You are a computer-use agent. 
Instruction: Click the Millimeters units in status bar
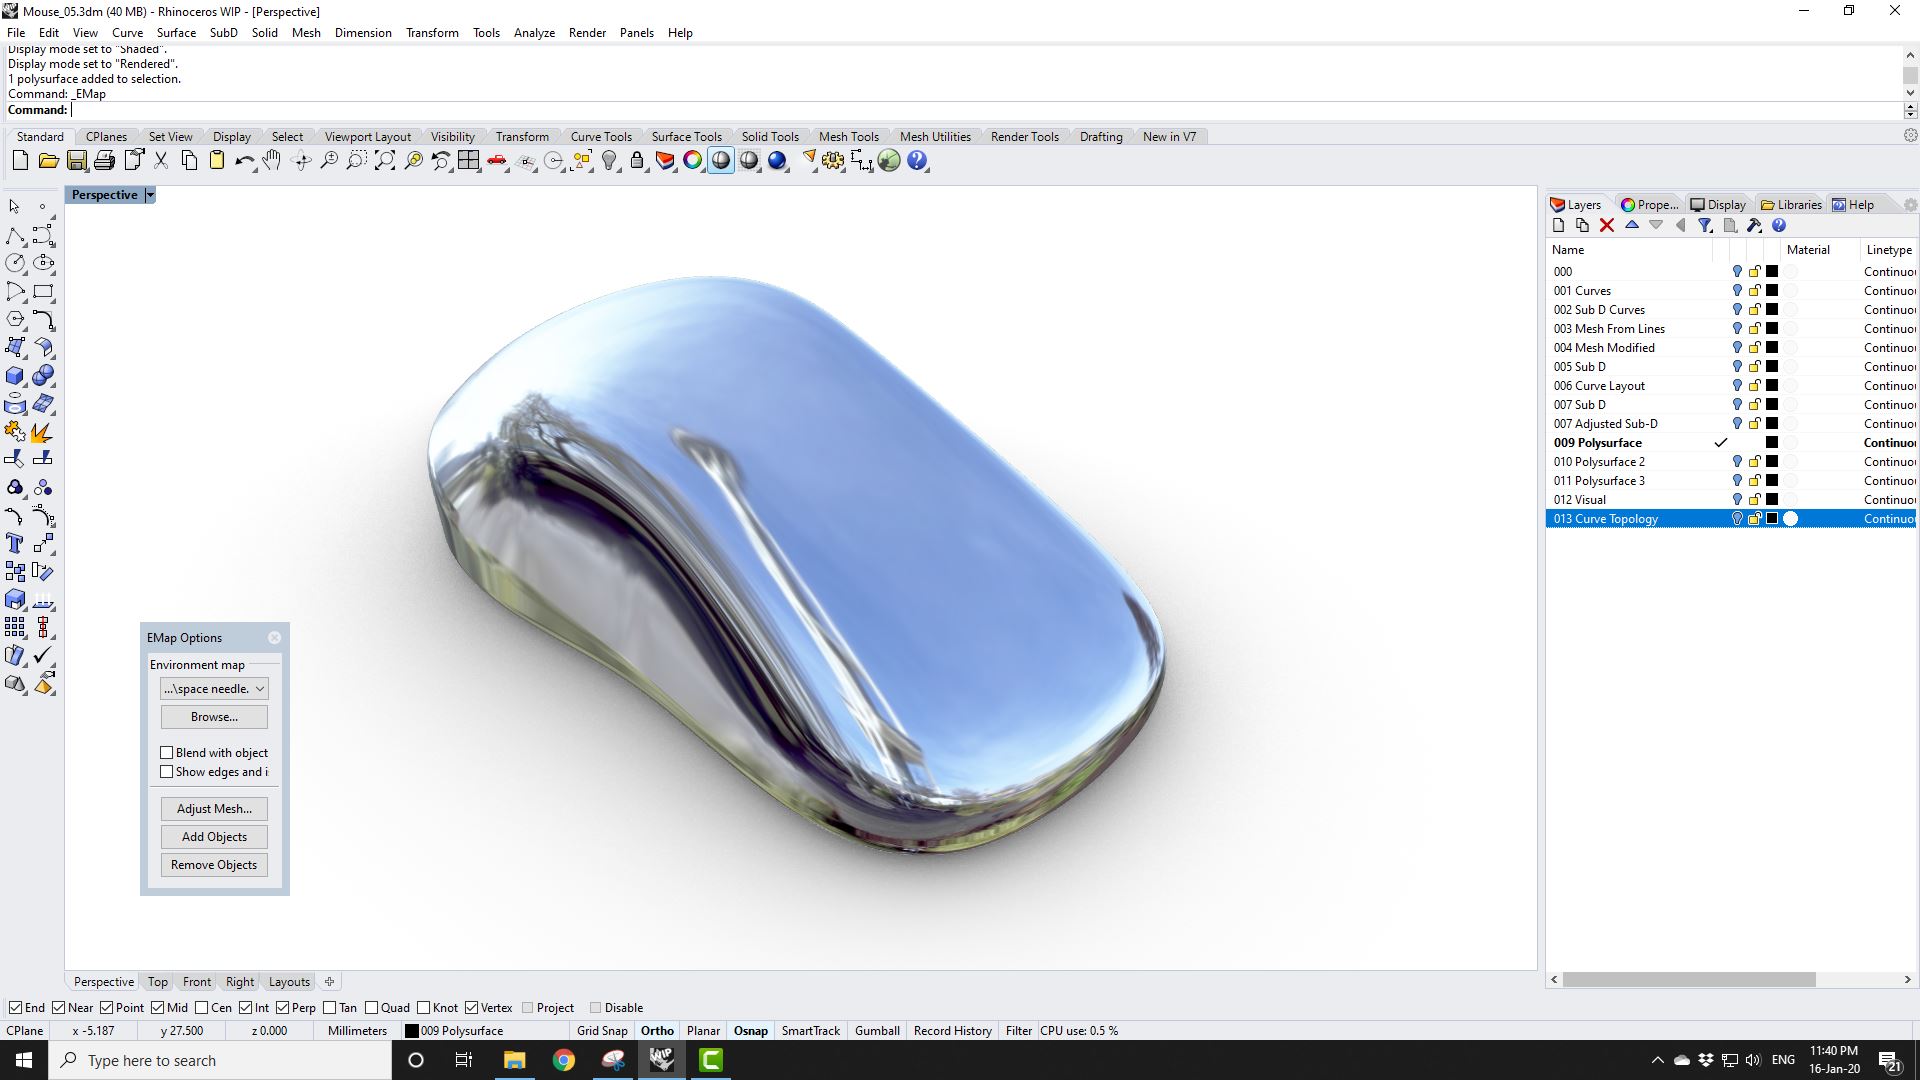click(x=357, y=1031)
